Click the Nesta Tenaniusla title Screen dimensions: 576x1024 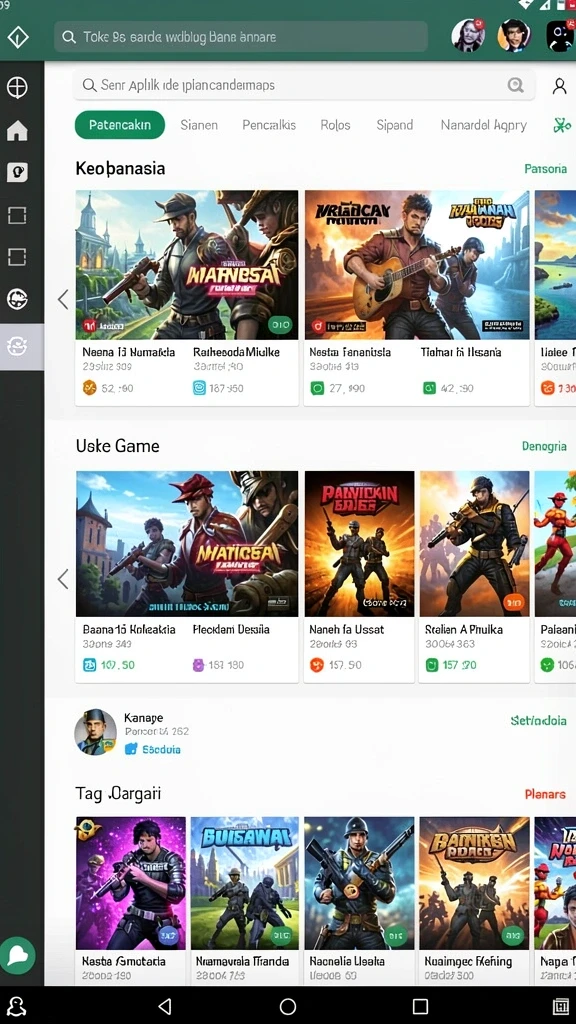coord(350,352)
